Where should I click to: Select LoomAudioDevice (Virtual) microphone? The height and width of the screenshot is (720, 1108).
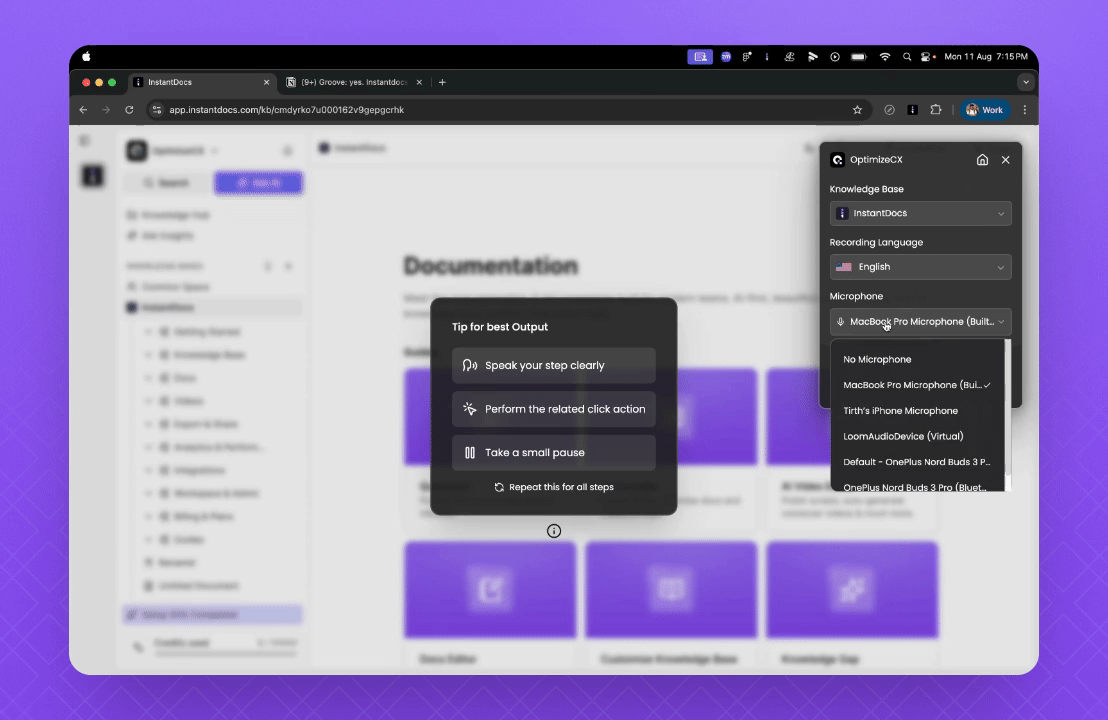tap(917, 437)
